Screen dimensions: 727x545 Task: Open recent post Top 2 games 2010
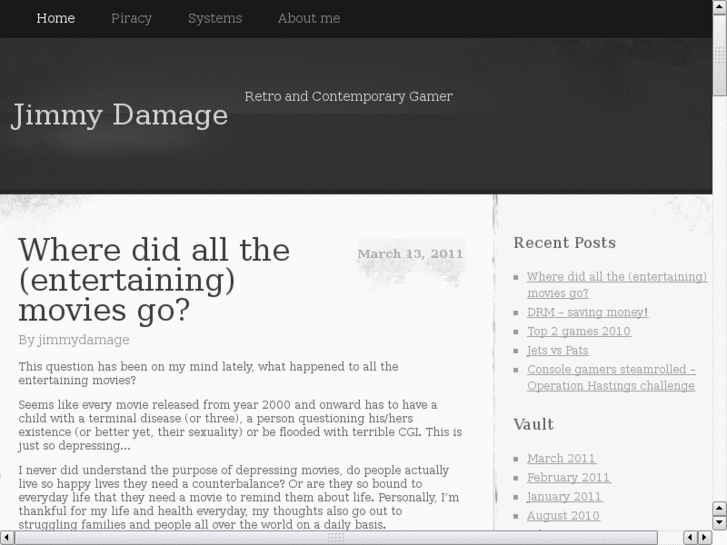tap(579, 331)
